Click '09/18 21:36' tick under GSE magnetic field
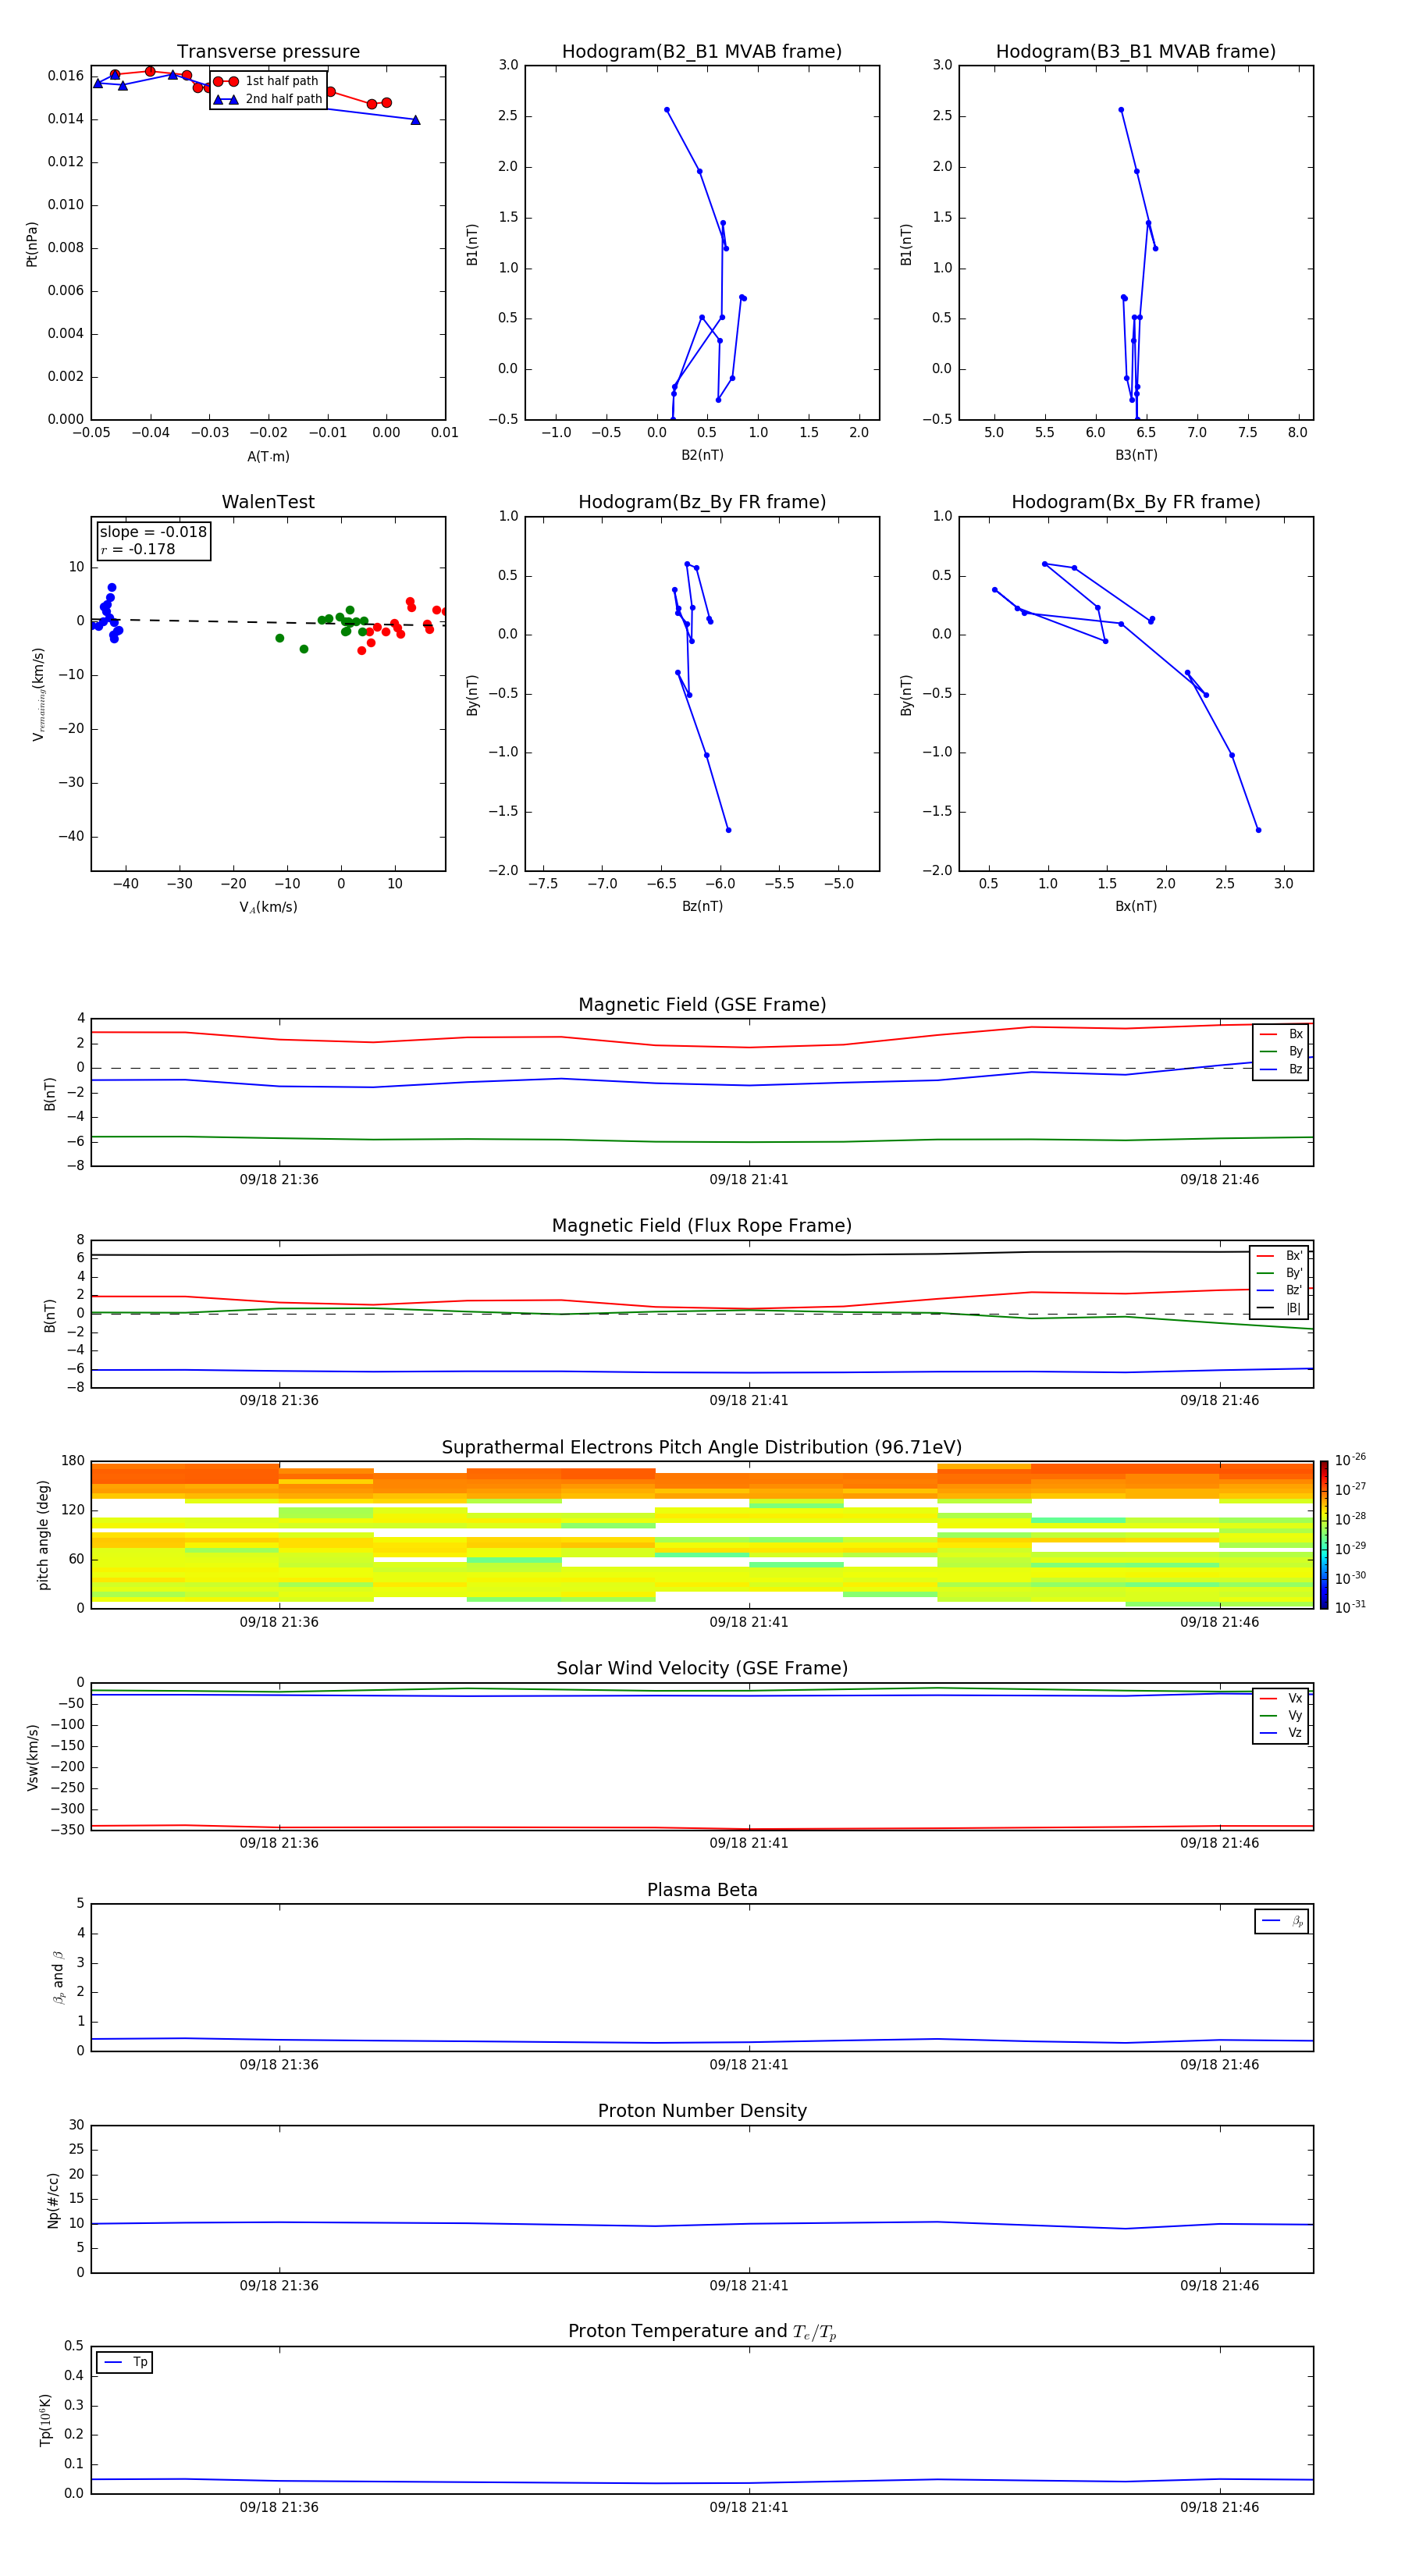Screen dimensions: 1405x2576 click(x=279, y=1180)
